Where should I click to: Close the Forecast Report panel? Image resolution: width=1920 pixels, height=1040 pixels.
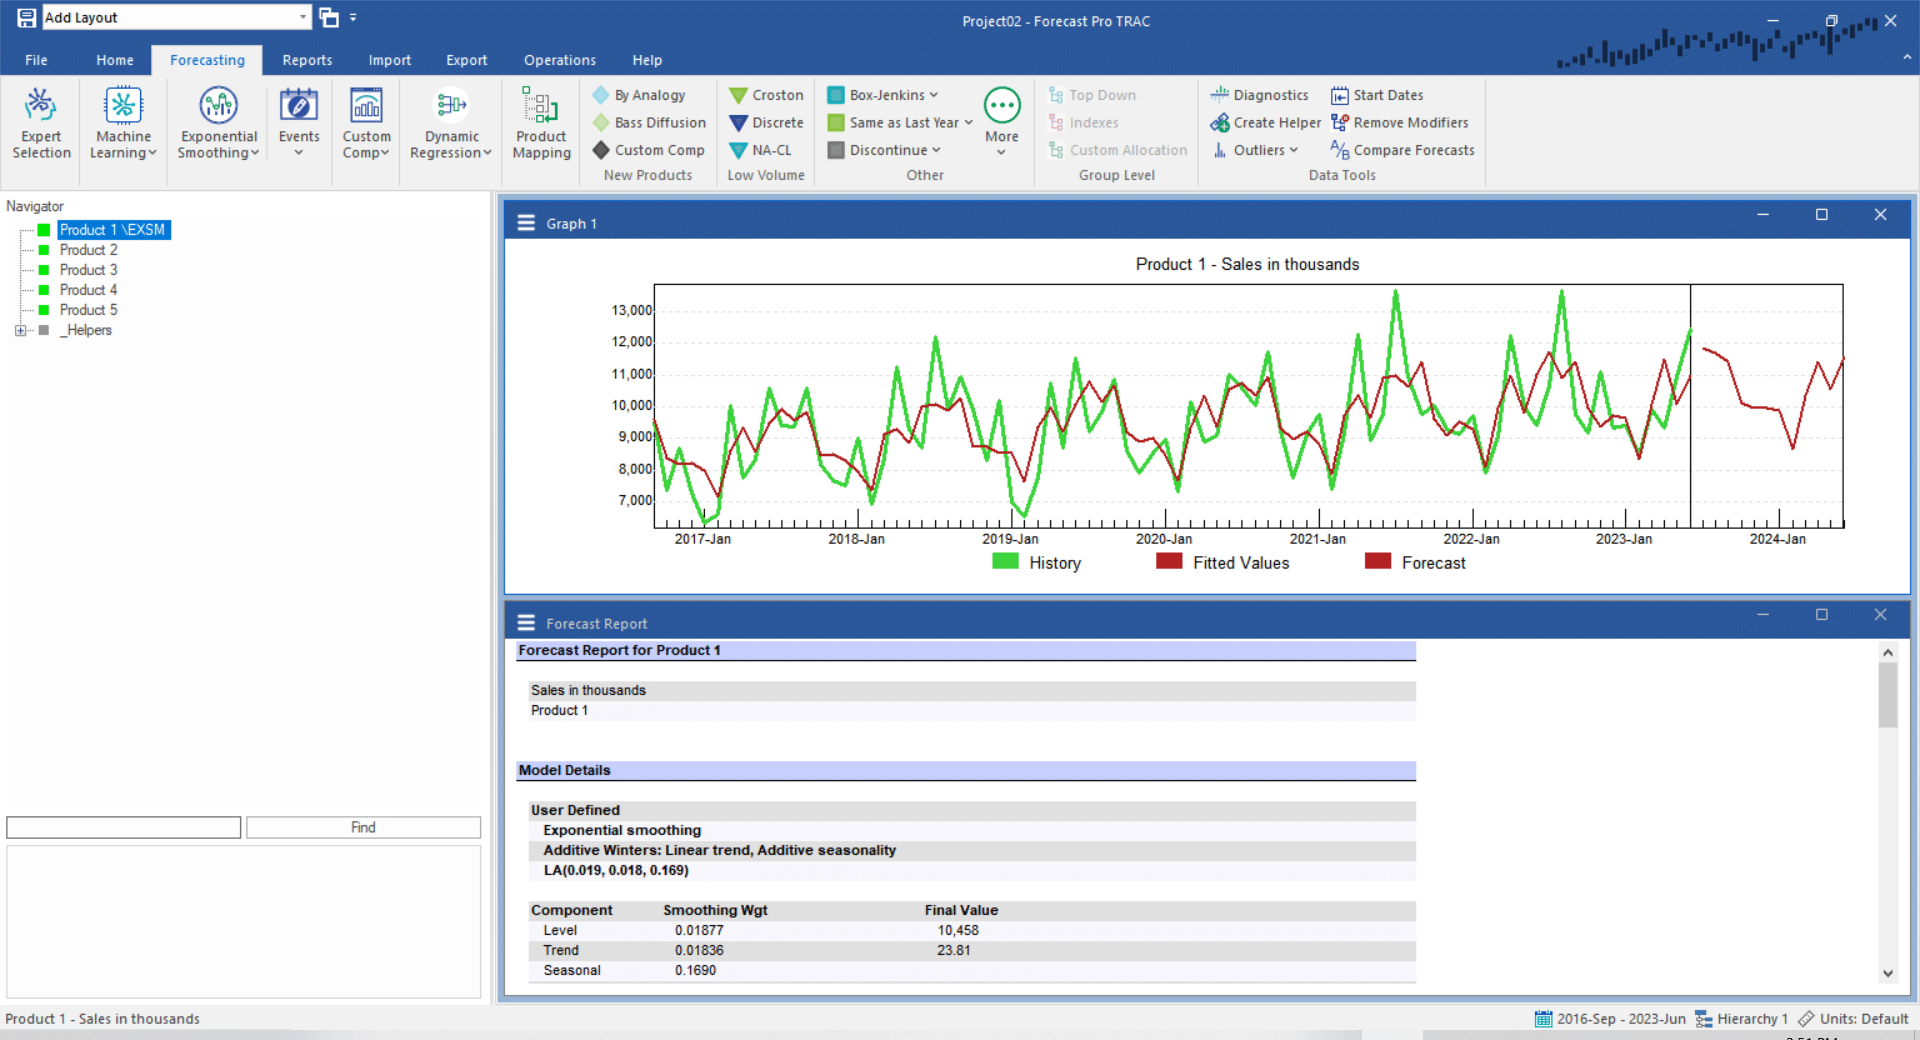pos(1880,614)
